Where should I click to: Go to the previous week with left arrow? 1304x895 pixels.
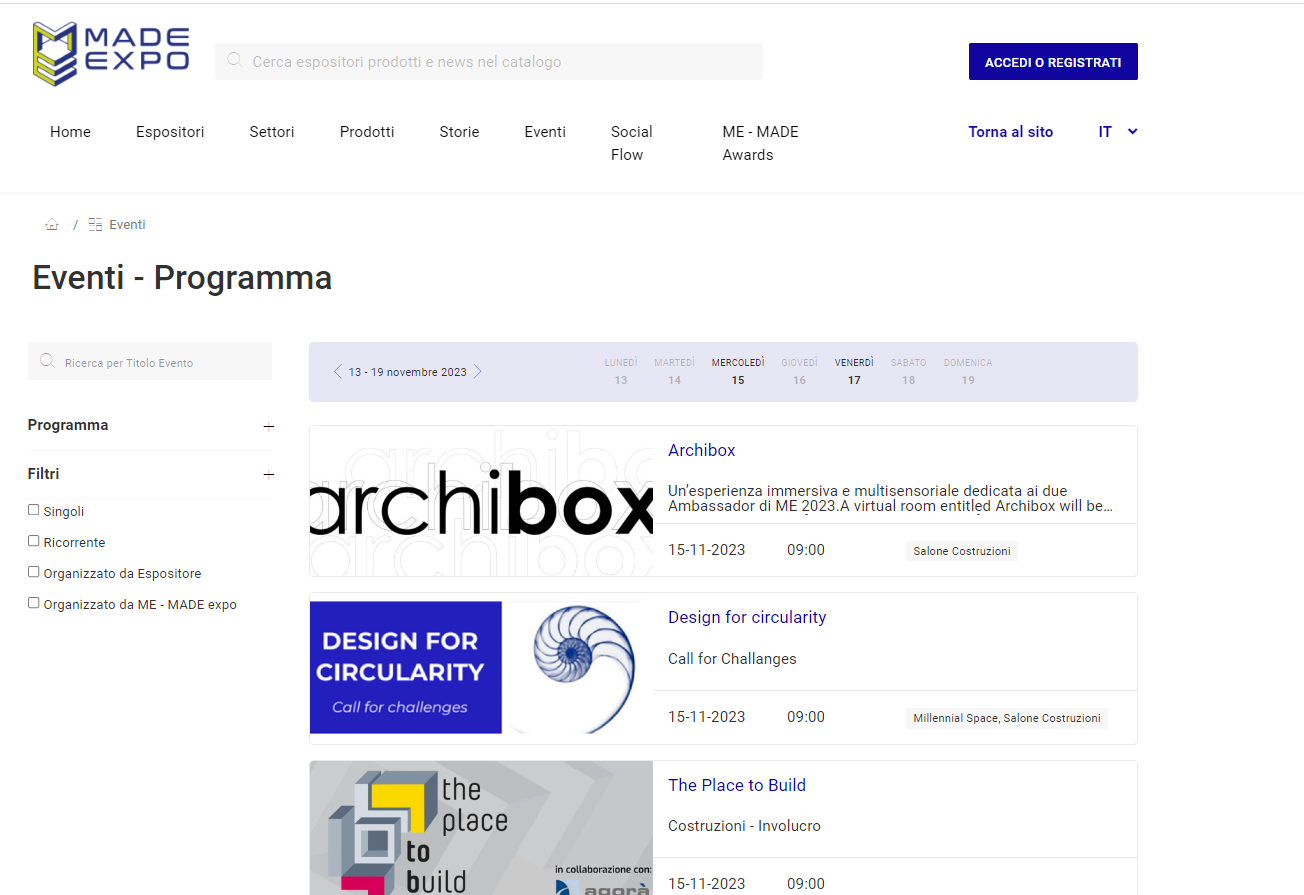pyautogui.click(x=338, y=372)
